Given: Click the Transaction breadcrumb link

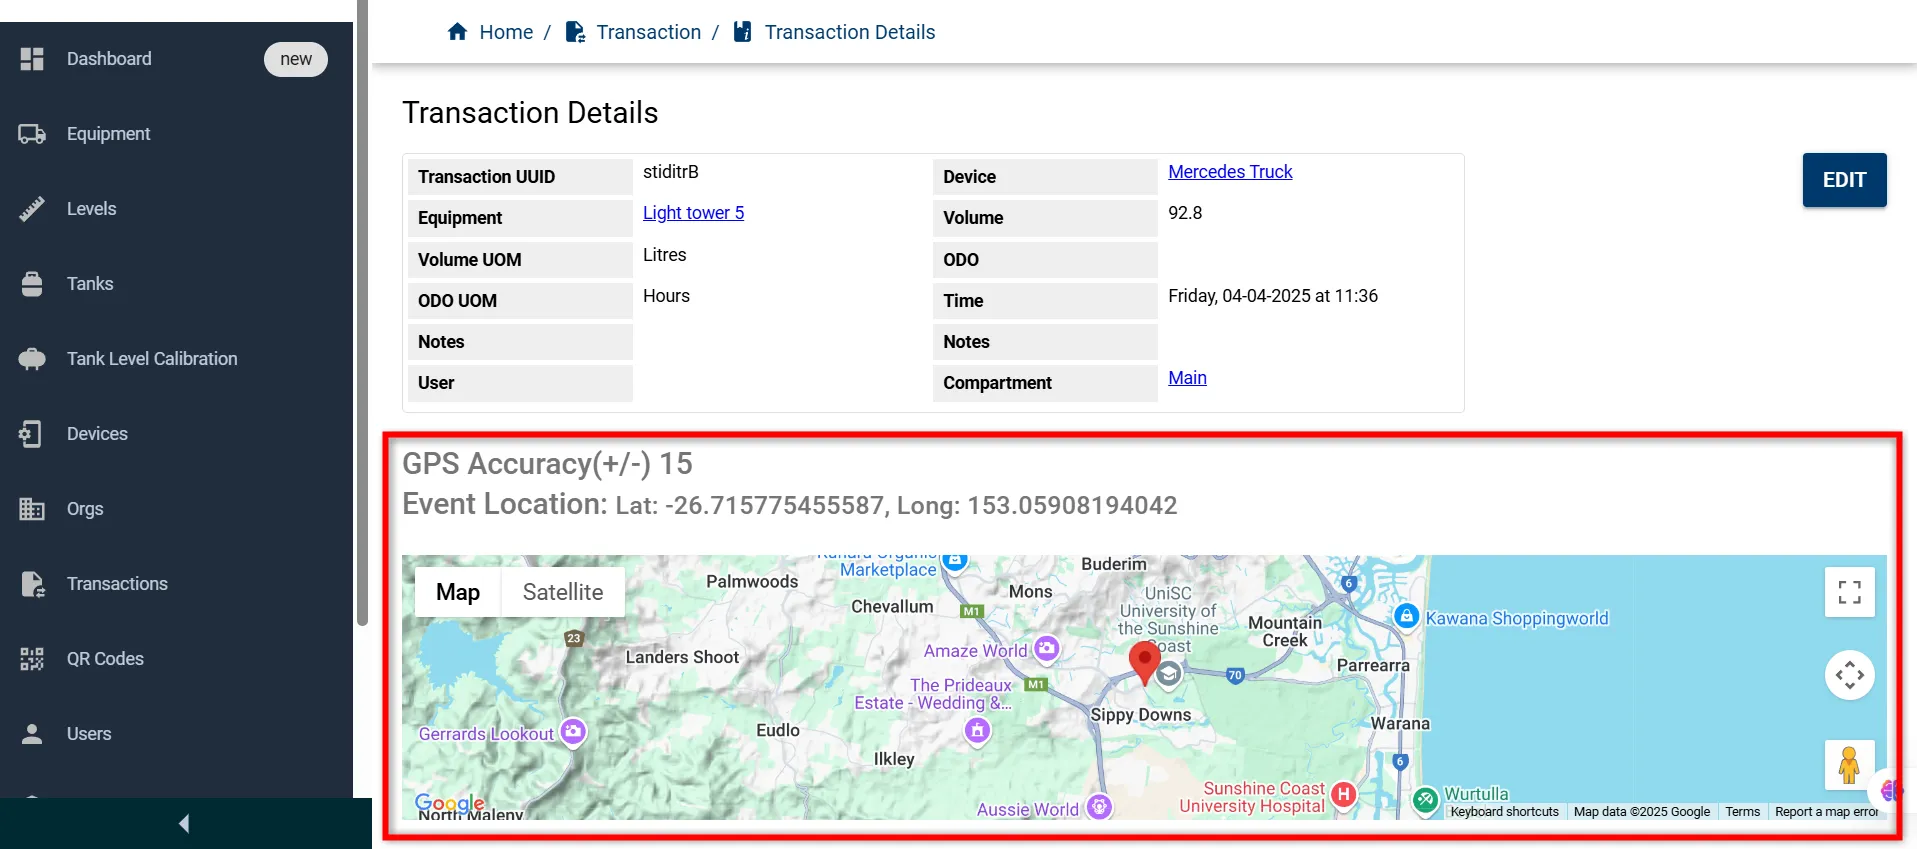Looking at the screenshot, I should click(648, 32).
